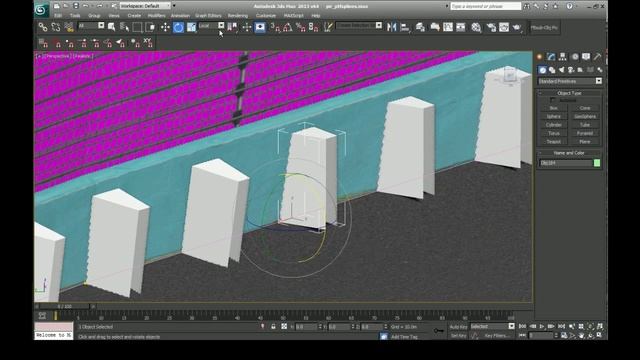The width and height of the screenshot is (640, 360).
Task: Open the Edit menu
Action: (58, 16)
